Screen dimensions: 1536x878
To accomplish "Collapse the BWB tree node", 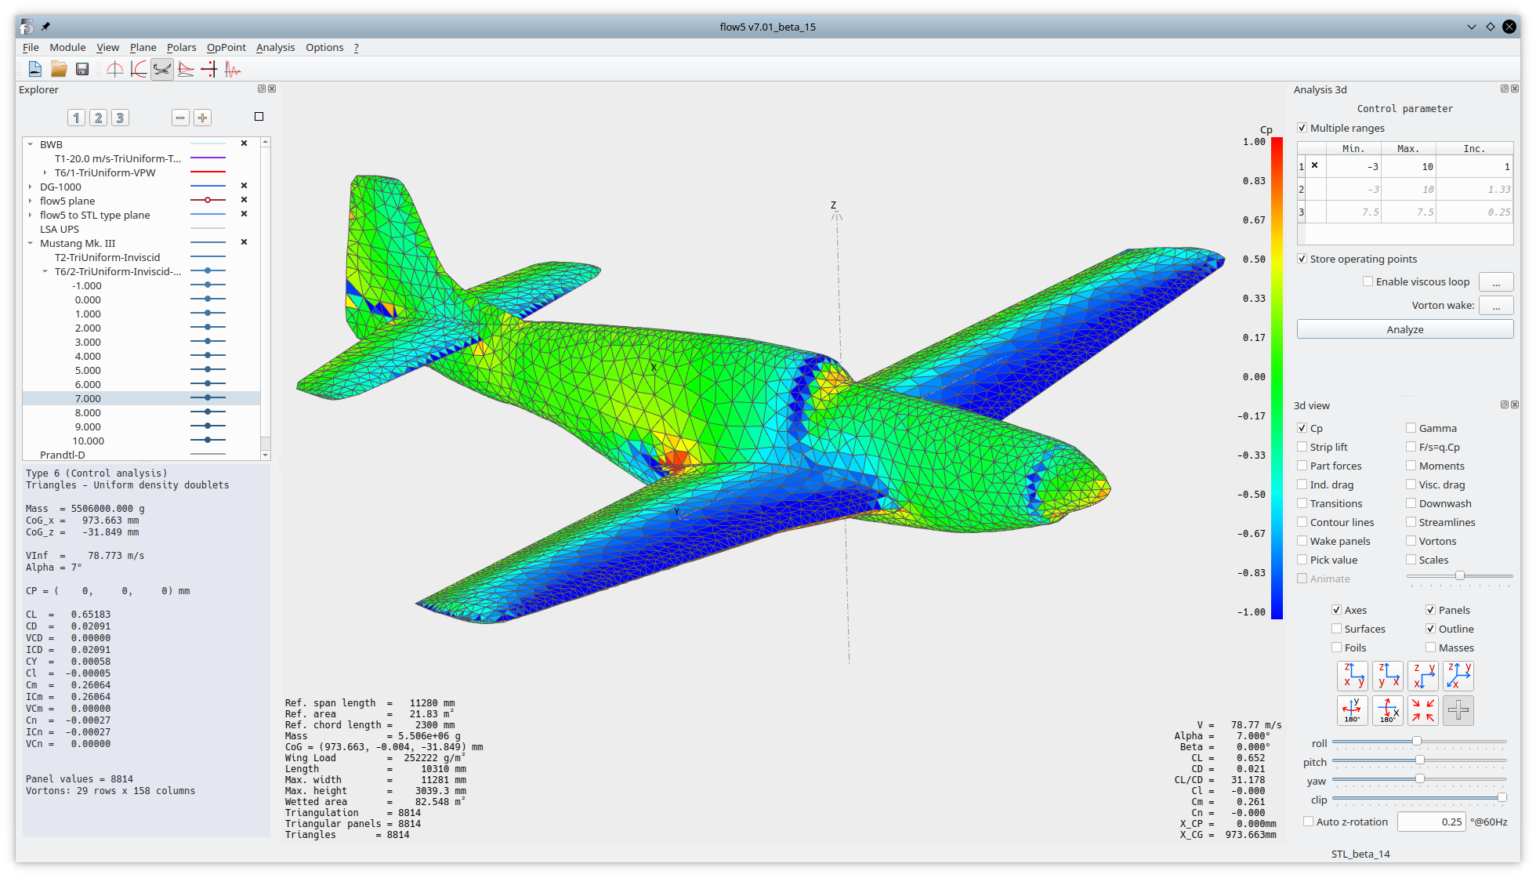I will pos(30,145).
